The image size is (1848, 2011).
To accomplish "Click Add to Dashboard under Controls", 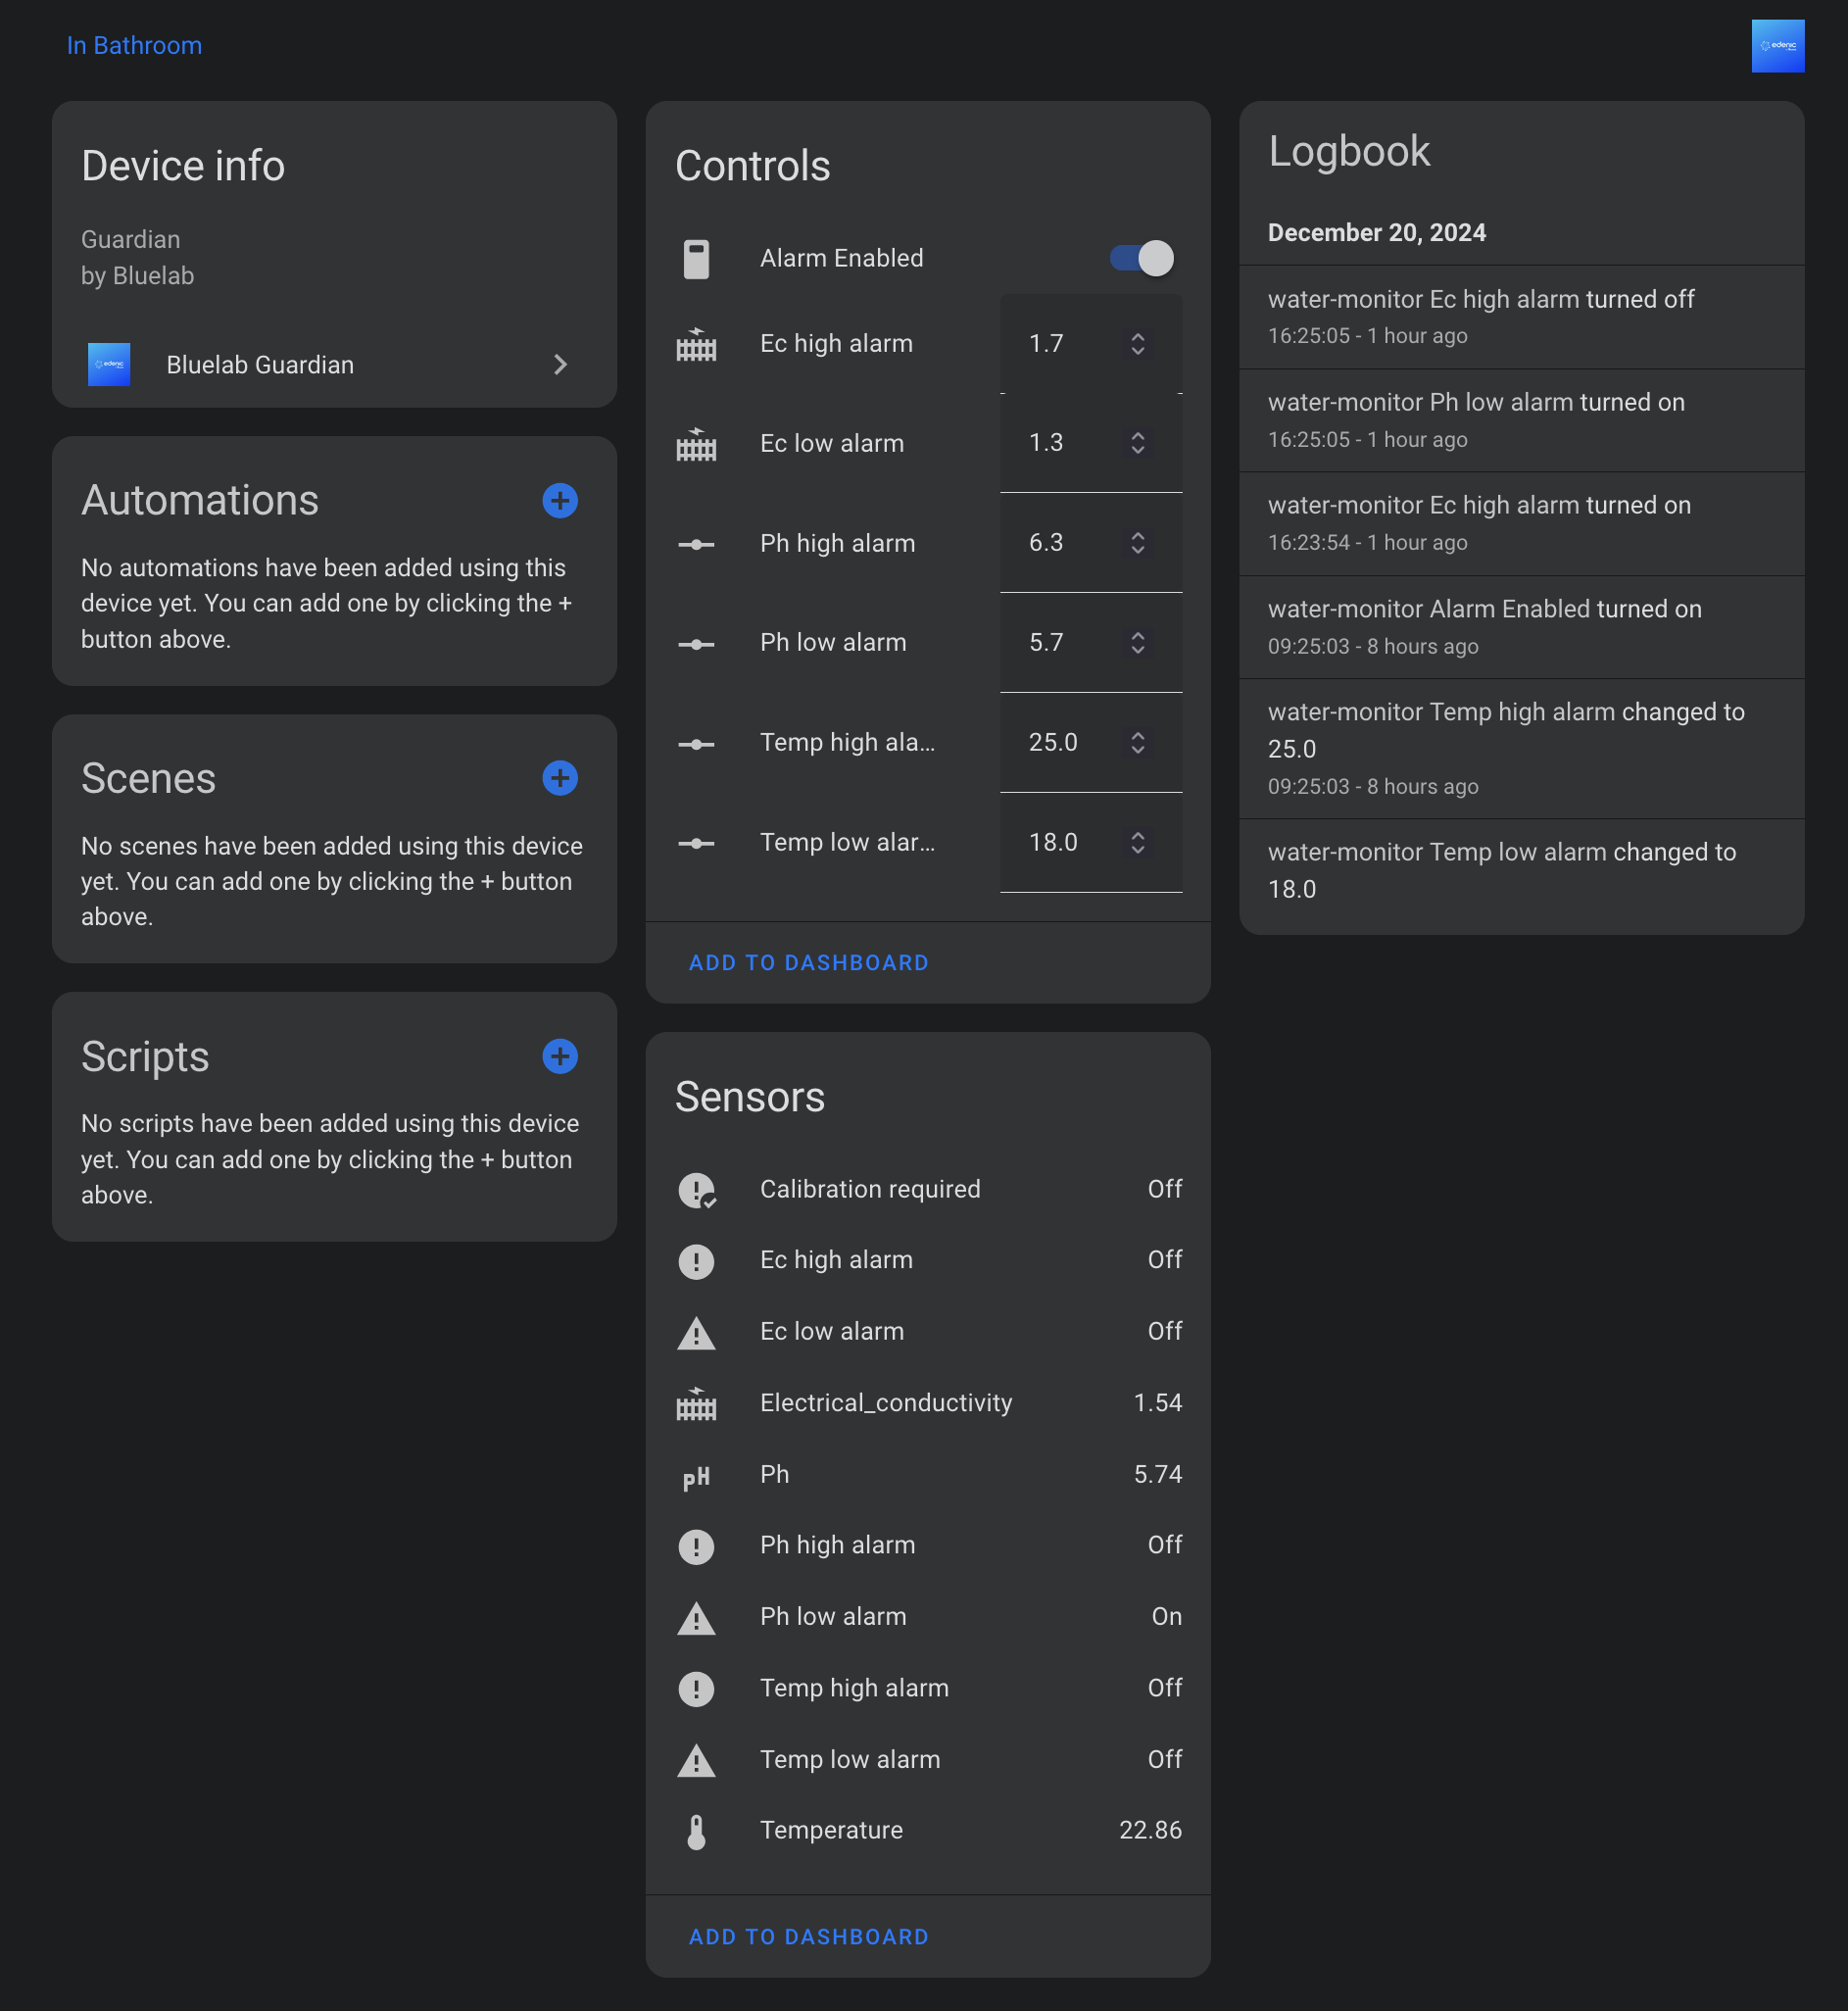I will 808,963.
